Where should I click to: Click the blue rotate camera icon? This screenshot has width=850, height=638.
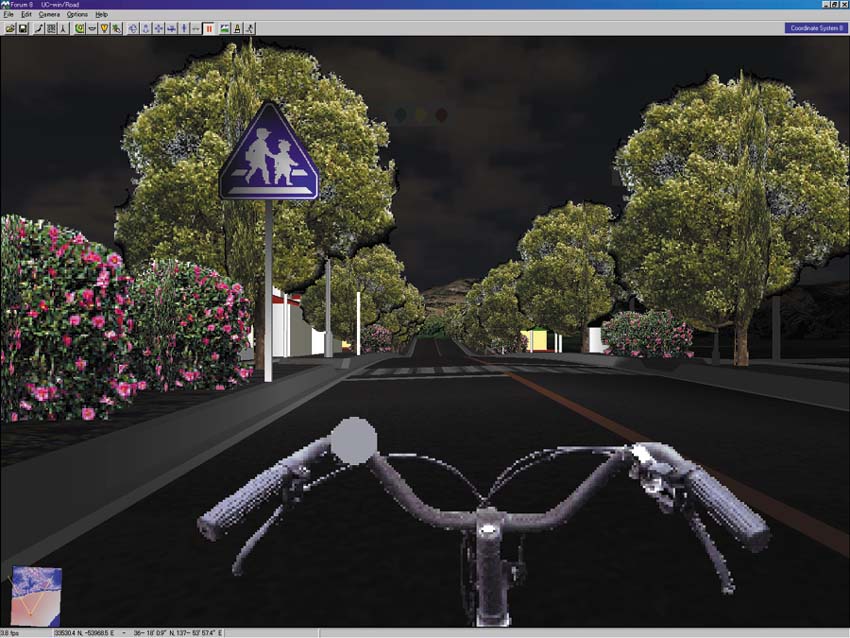[x=133, y=29]
